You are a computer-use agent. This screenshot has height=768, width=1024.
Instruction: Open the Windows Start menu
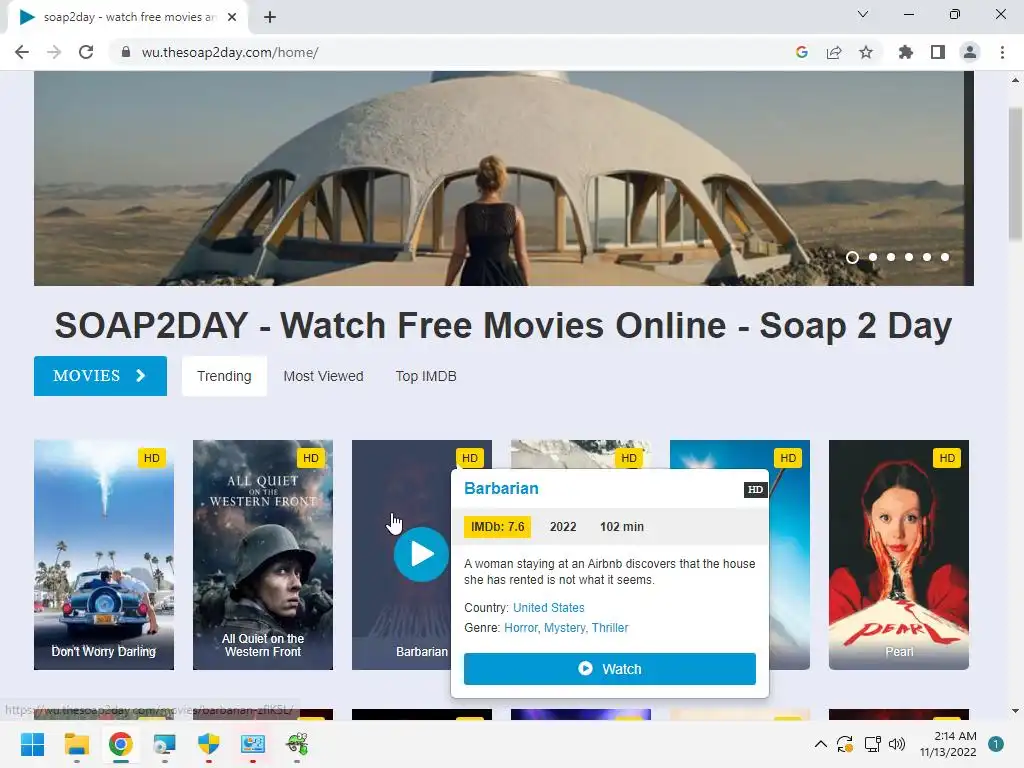click(32, 744)
